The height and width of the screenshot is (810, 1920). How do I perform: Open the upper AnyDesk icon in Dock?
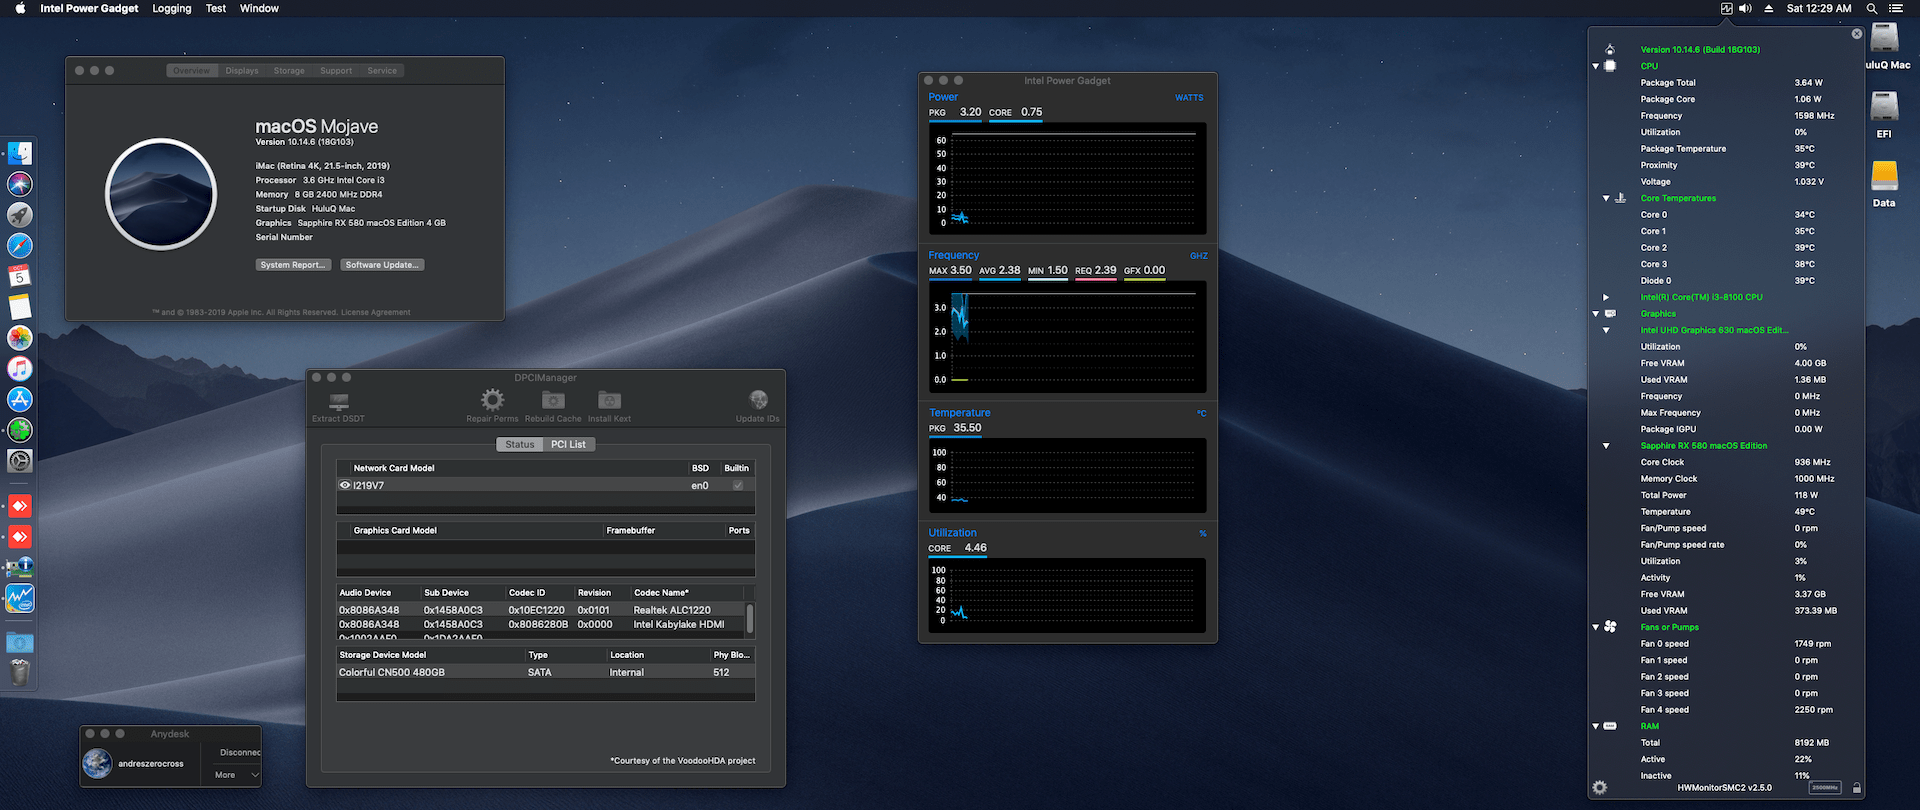point(20,506)
